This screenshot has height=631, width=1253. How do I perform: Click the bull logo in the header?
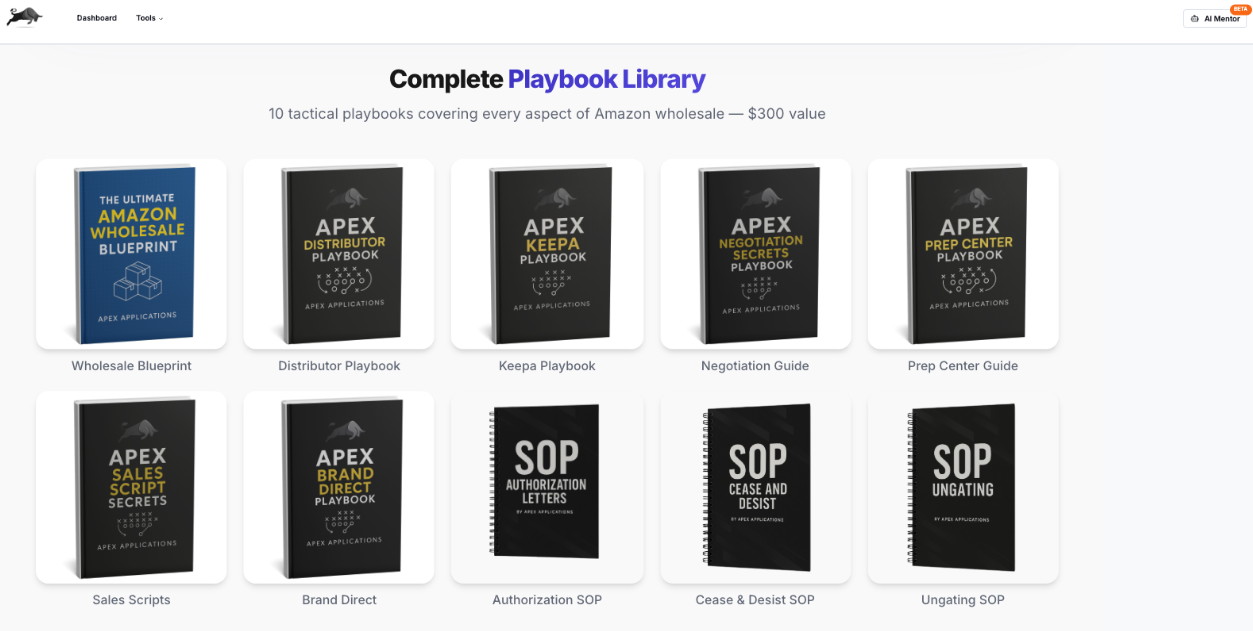(24, 17)
